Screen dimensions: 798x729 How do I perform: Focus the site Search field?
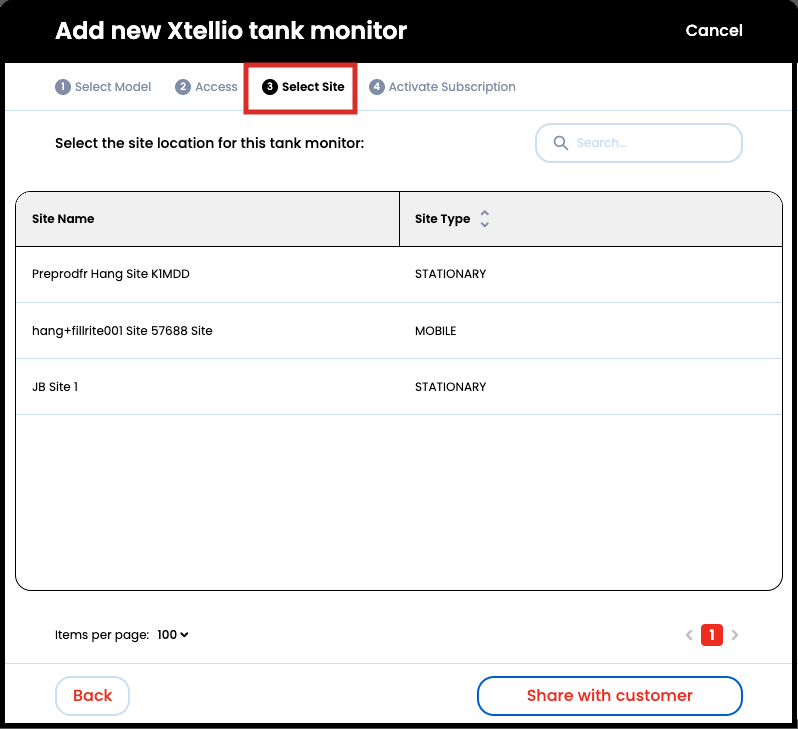pyautogui.click(x=650, y=143)
